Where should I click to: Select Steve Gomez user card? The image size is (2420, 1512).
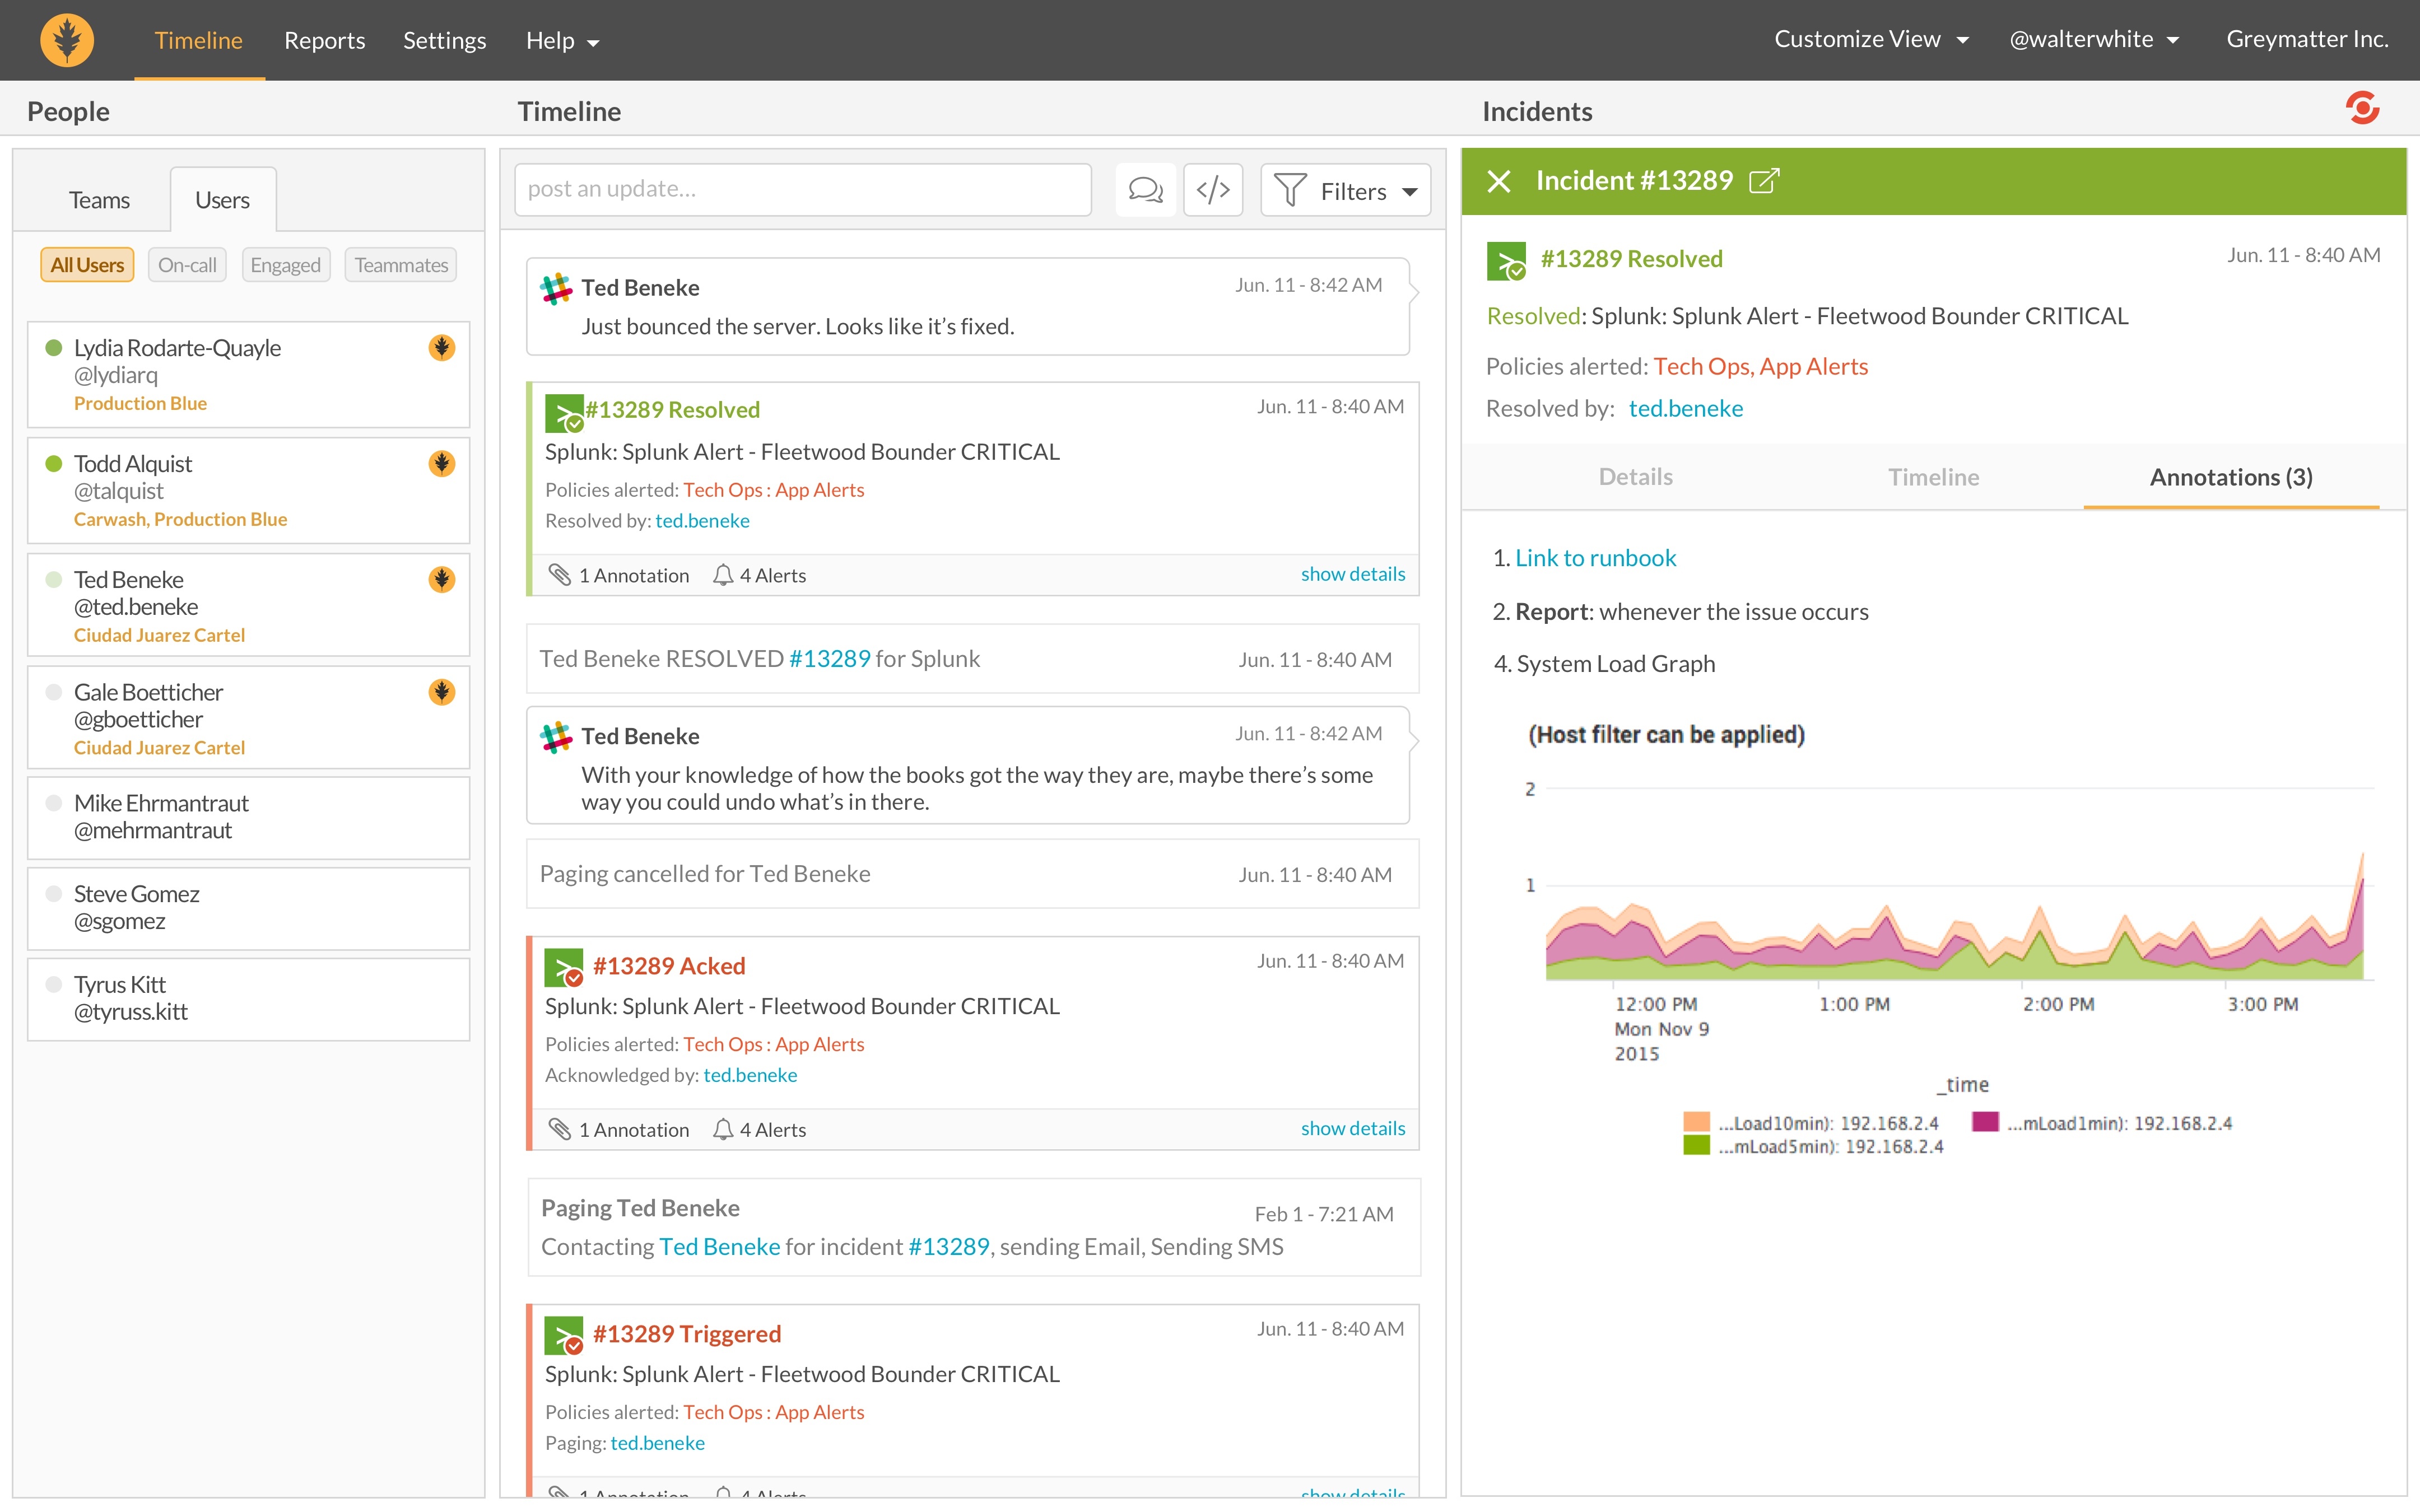[x=248, y=908]
